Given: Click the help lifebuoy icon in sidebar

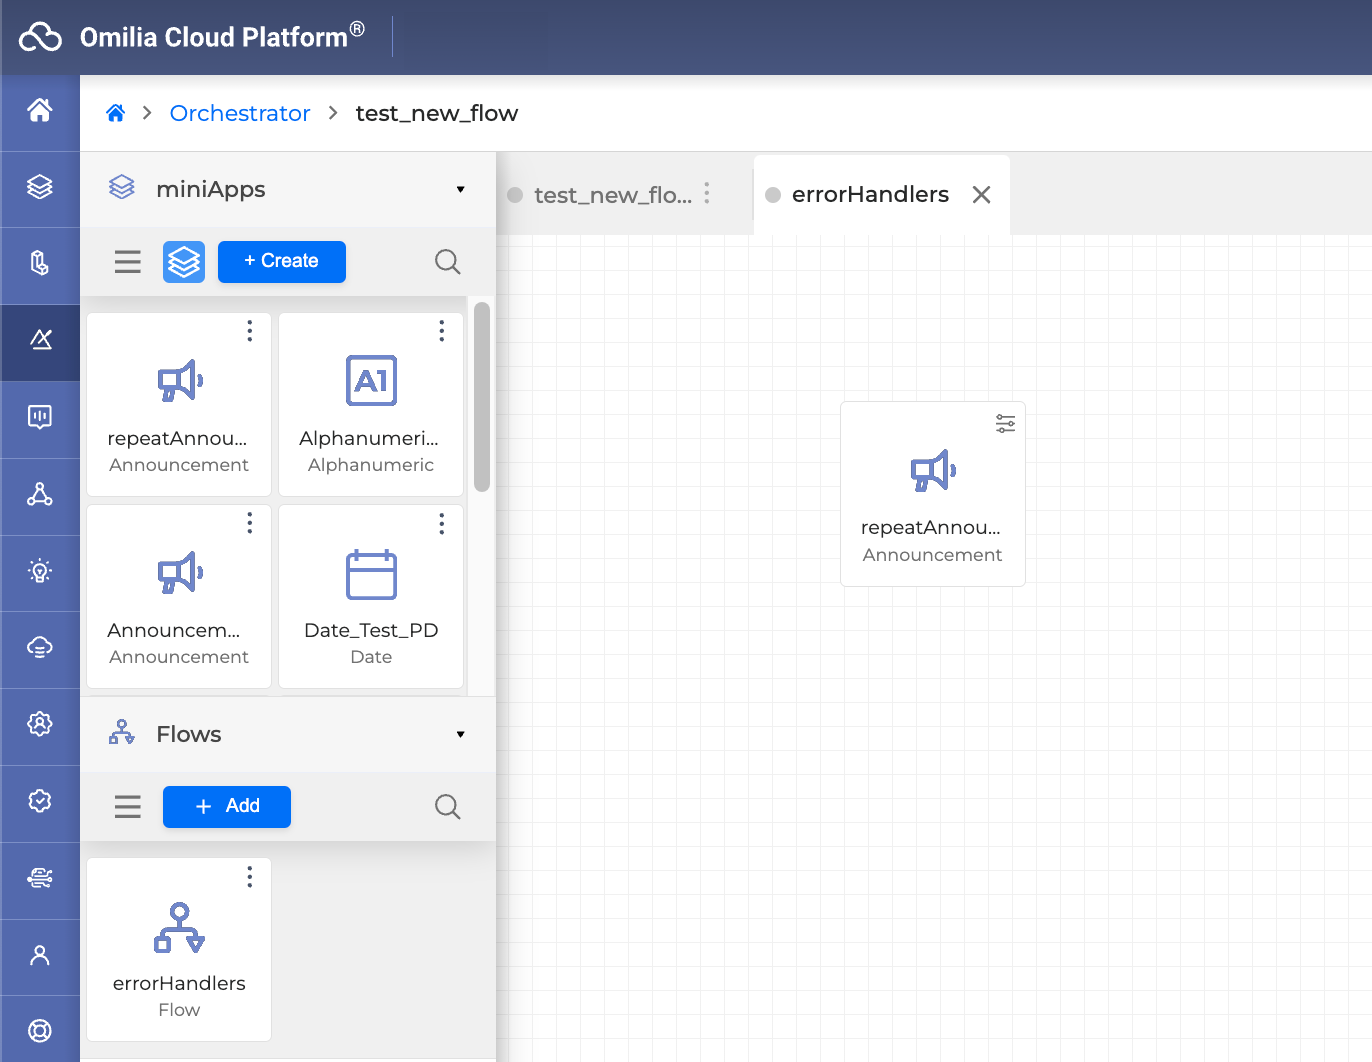Looking at the screenshot, I should (x=40, y=1030).
